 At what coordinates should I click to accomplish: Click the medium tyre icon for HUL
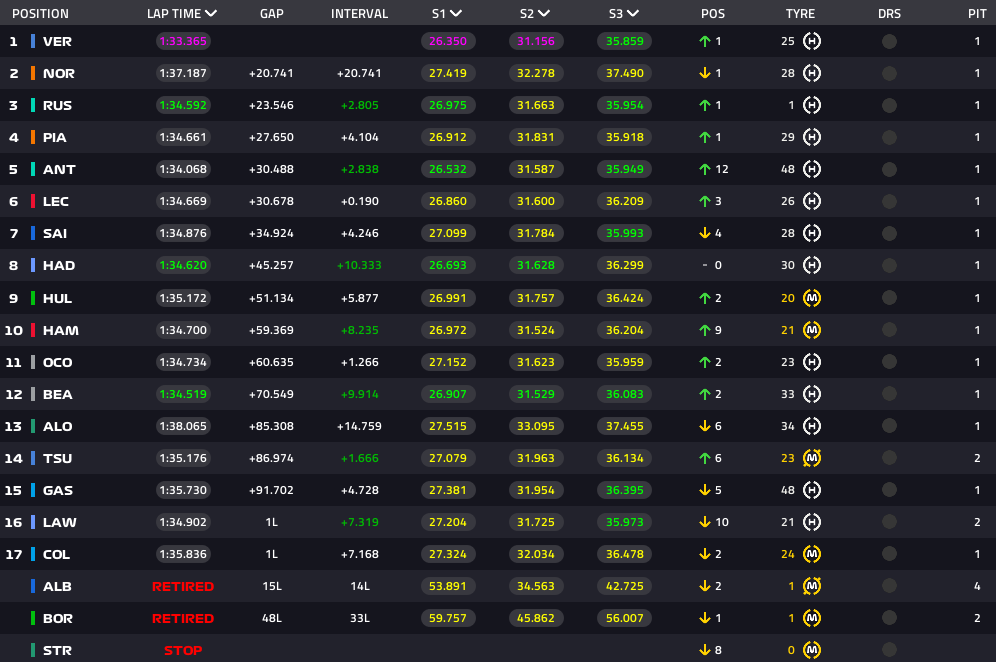(812, 298)
